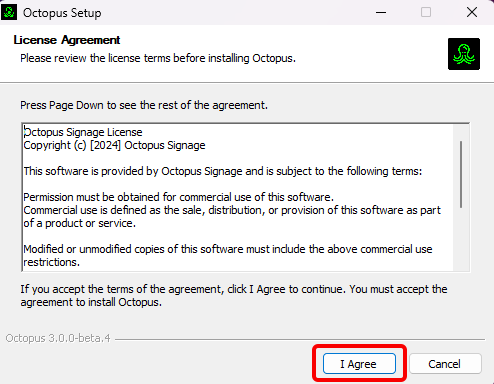
Task: Click the Copyright (c) [2024] line
Action: point(114,145)
